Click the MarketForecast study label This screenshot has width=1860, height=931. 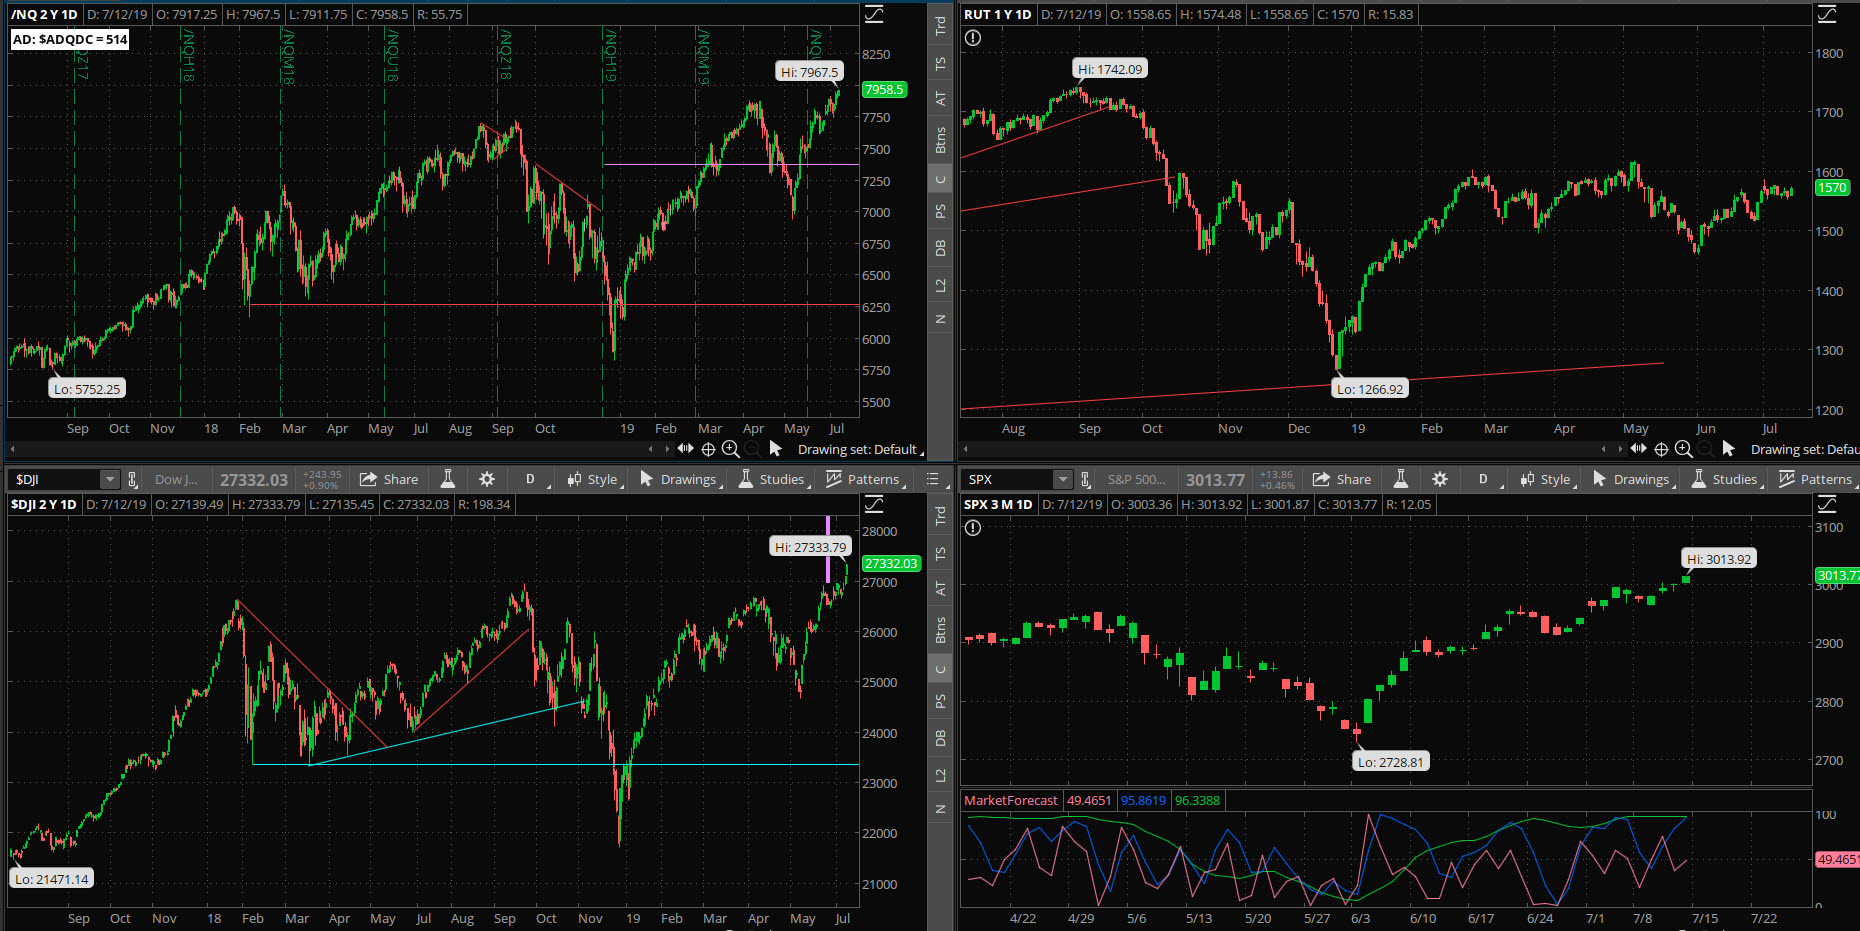point(1011,800)
